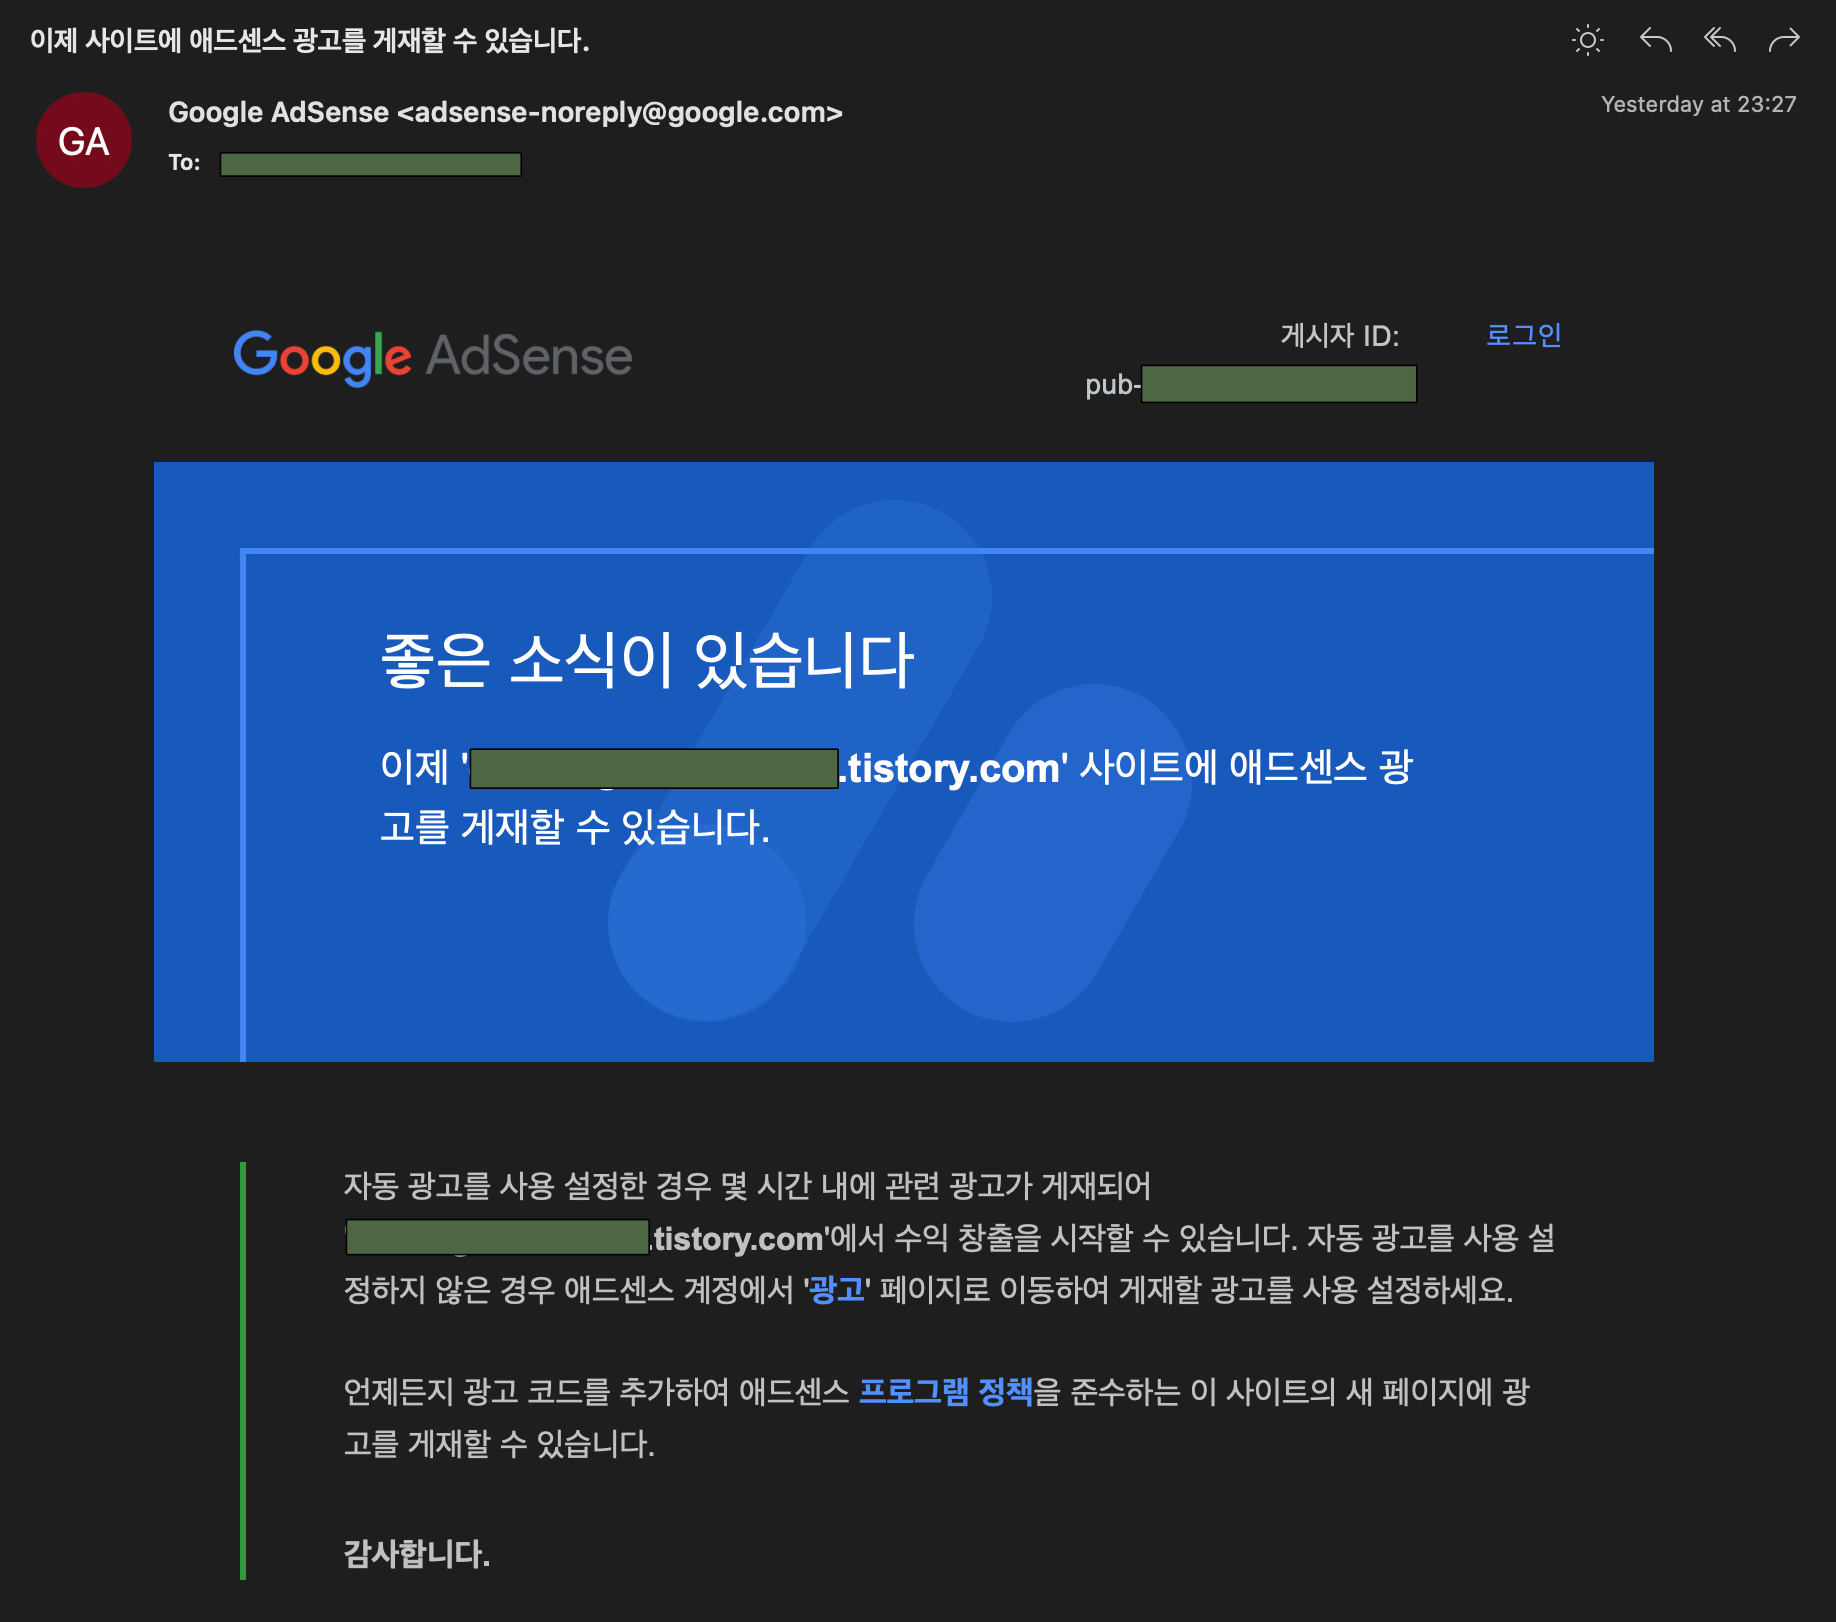
Task: Click the tistory.com site link in banner
Action: pyautogui.click(x=765, y=768)
